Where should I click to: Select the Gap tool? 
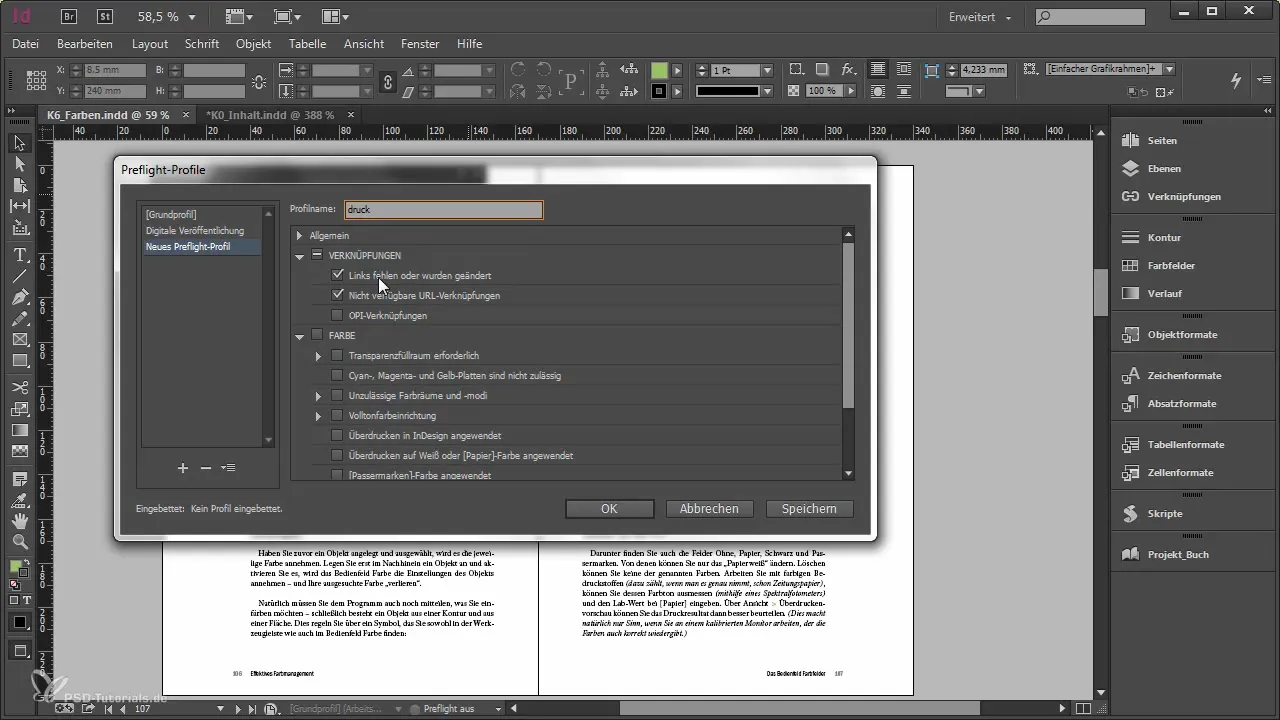[19, 205]
